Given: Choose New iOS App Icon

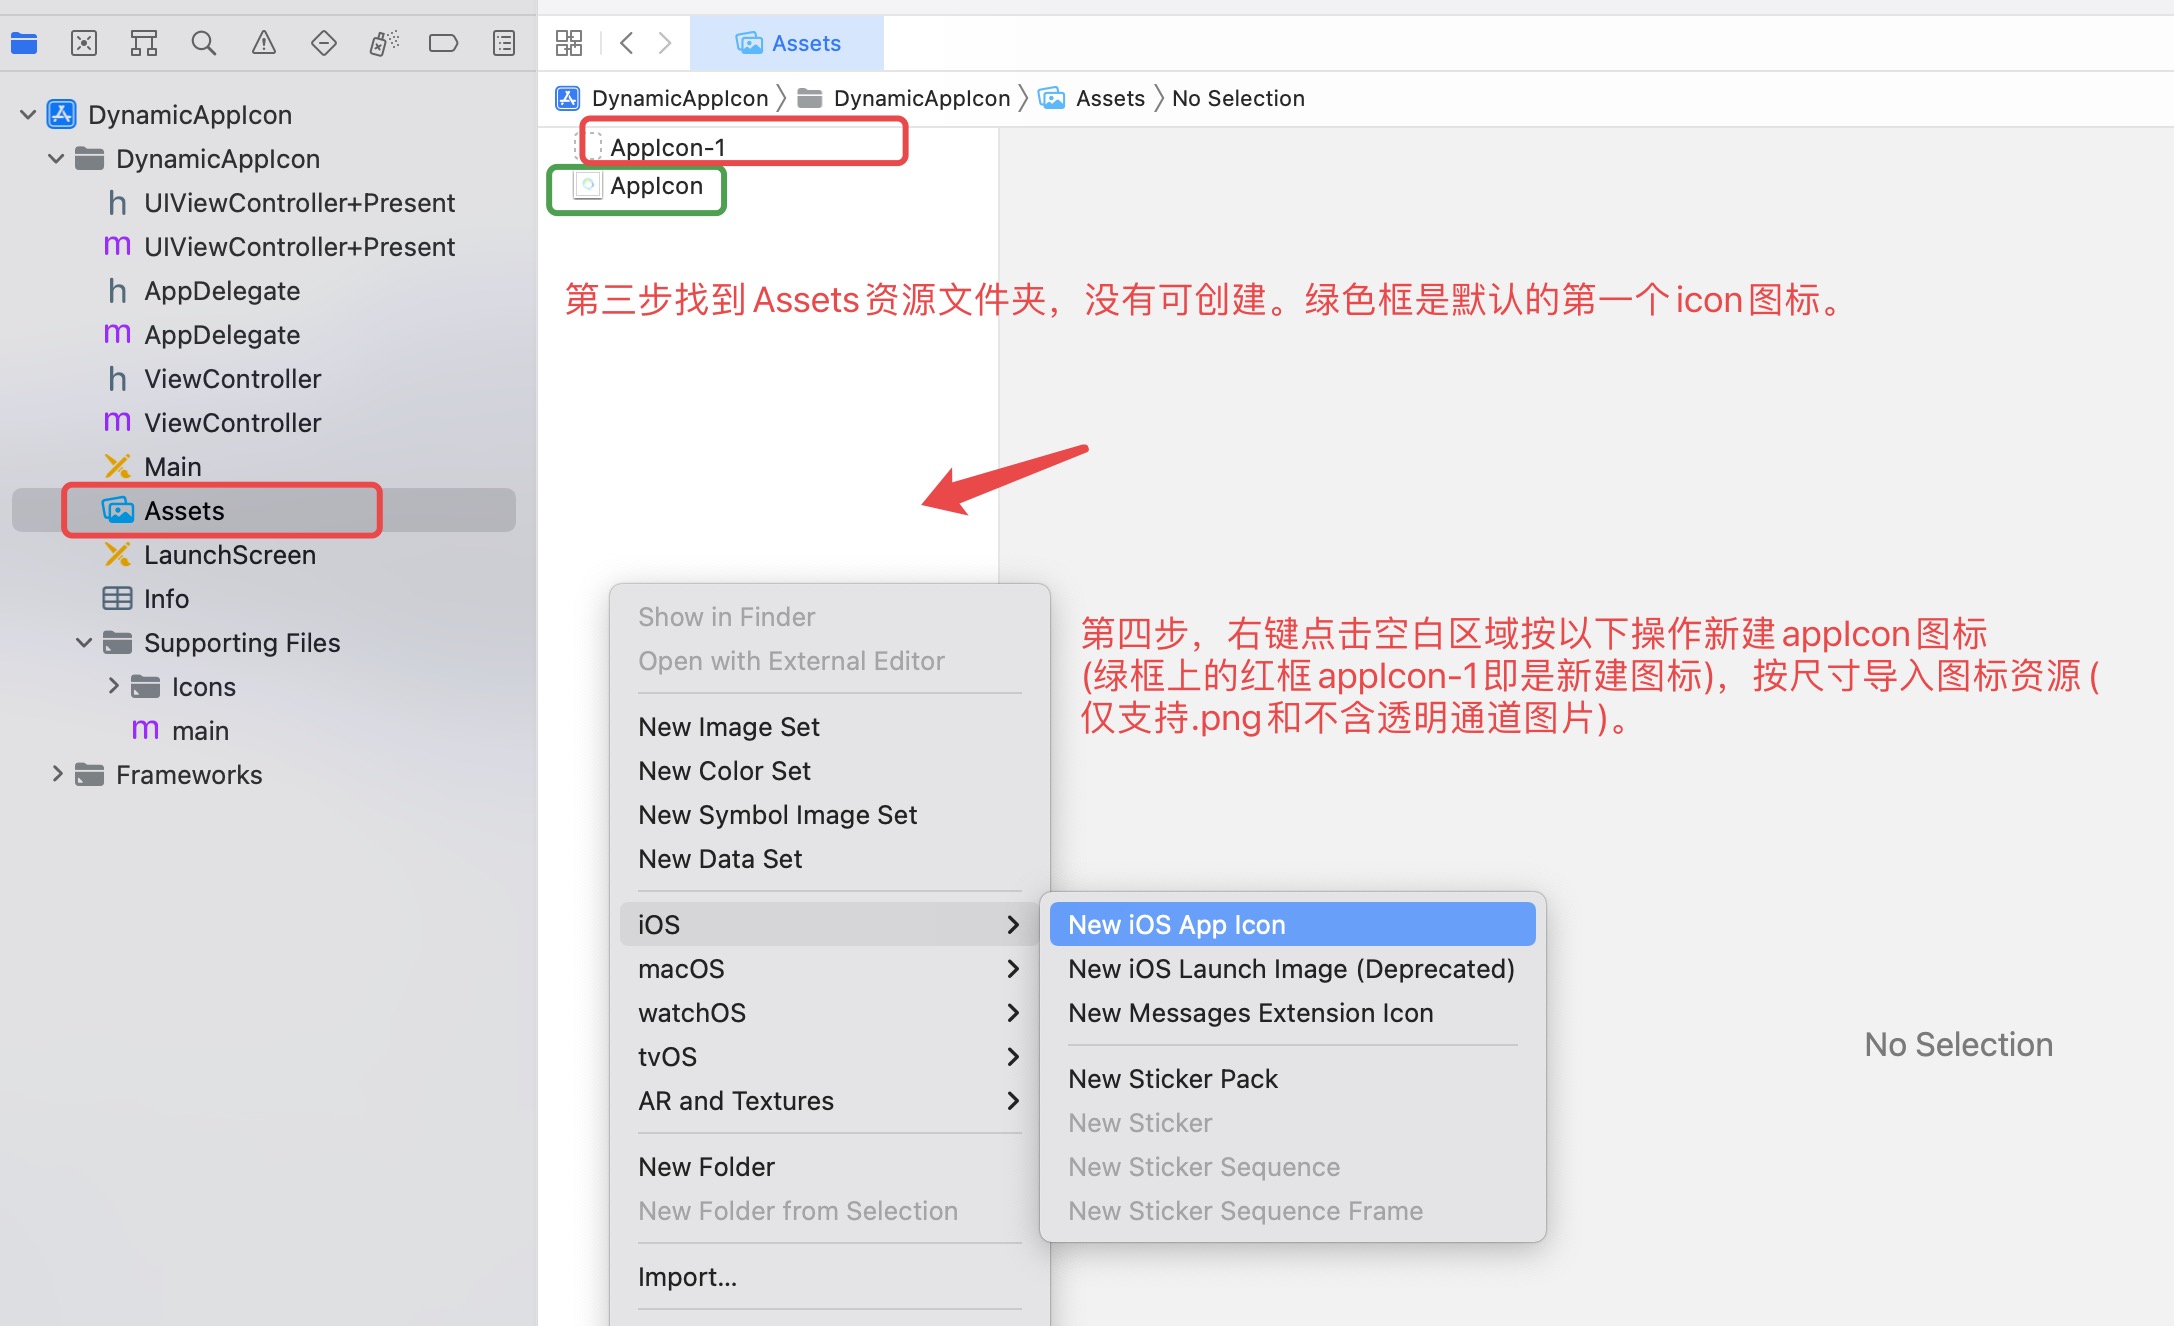Looking at the screenshot, I should [x=1177, y=925].
